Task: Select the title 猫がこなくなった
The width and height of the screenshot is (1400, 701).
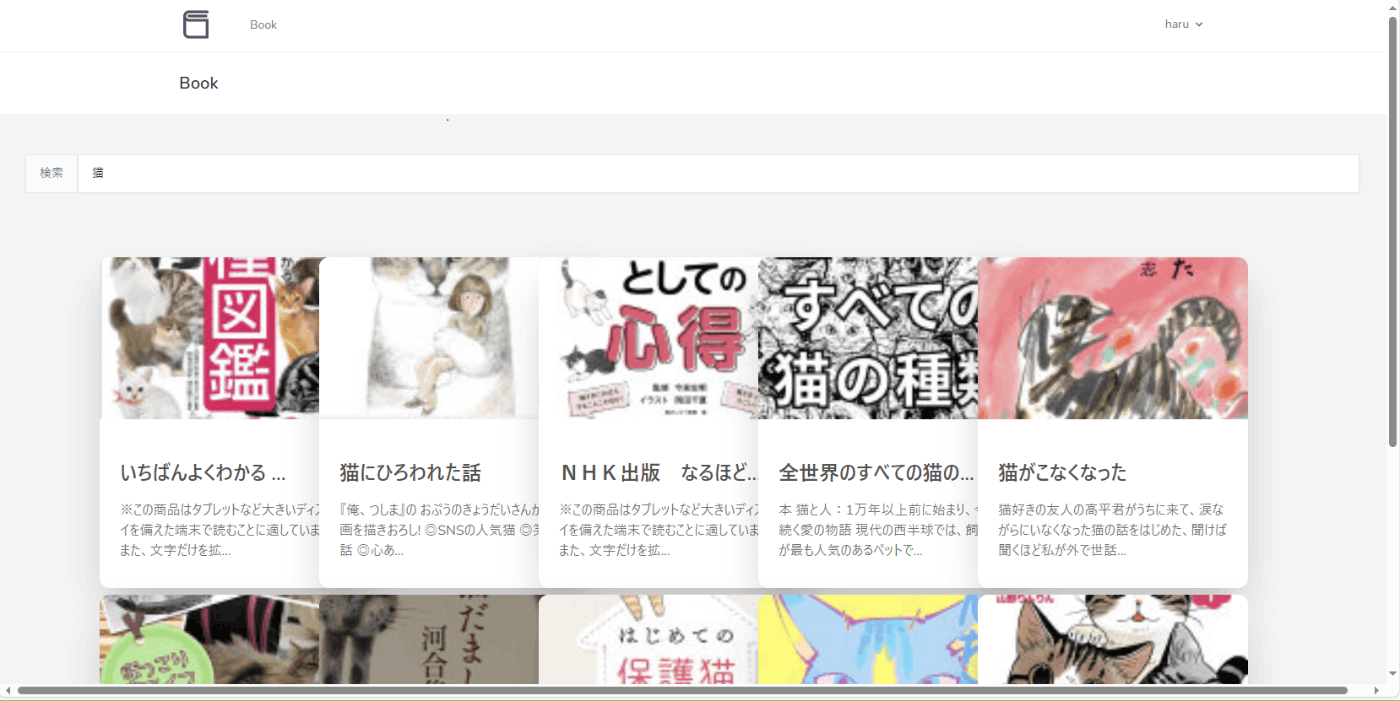Action: pyautogui.click(x=1062, y=472)
